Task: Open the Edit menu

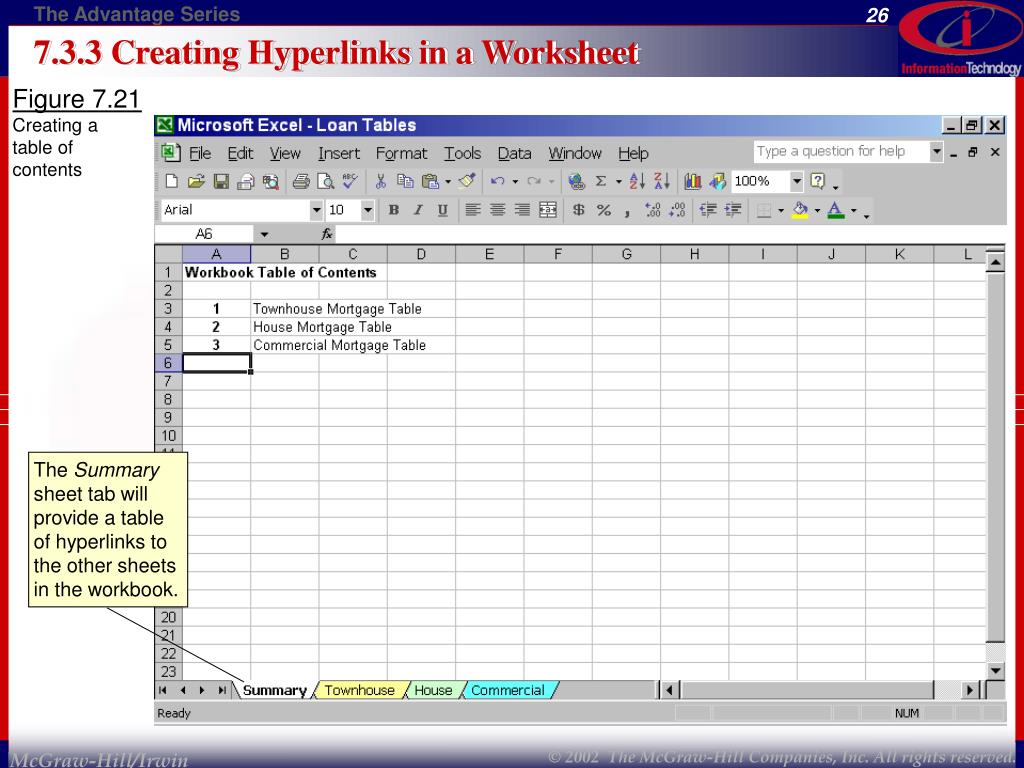Action: tap(240, 153)
